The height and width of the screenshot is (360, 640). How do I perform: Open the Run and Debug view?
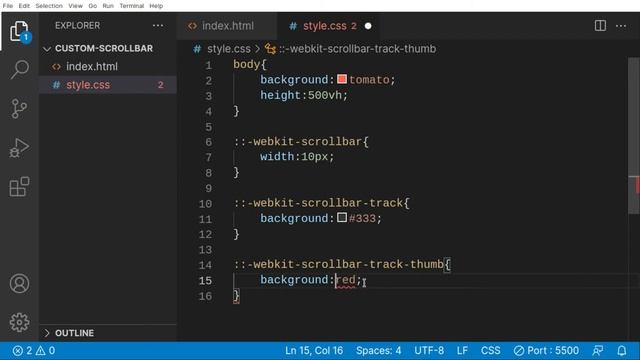pos(19,148)
